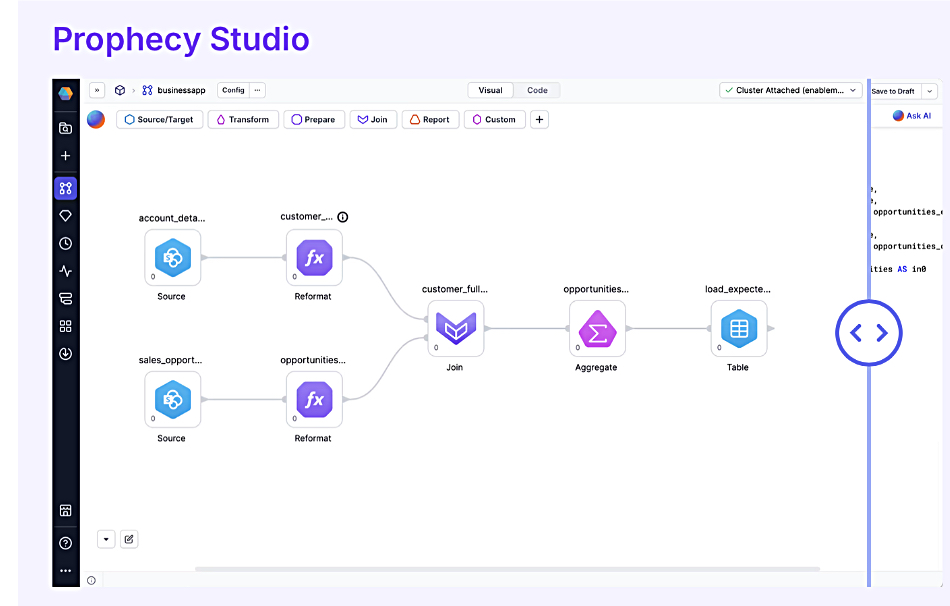Click the circled download arrow sidebar icon

coord(65,354)
